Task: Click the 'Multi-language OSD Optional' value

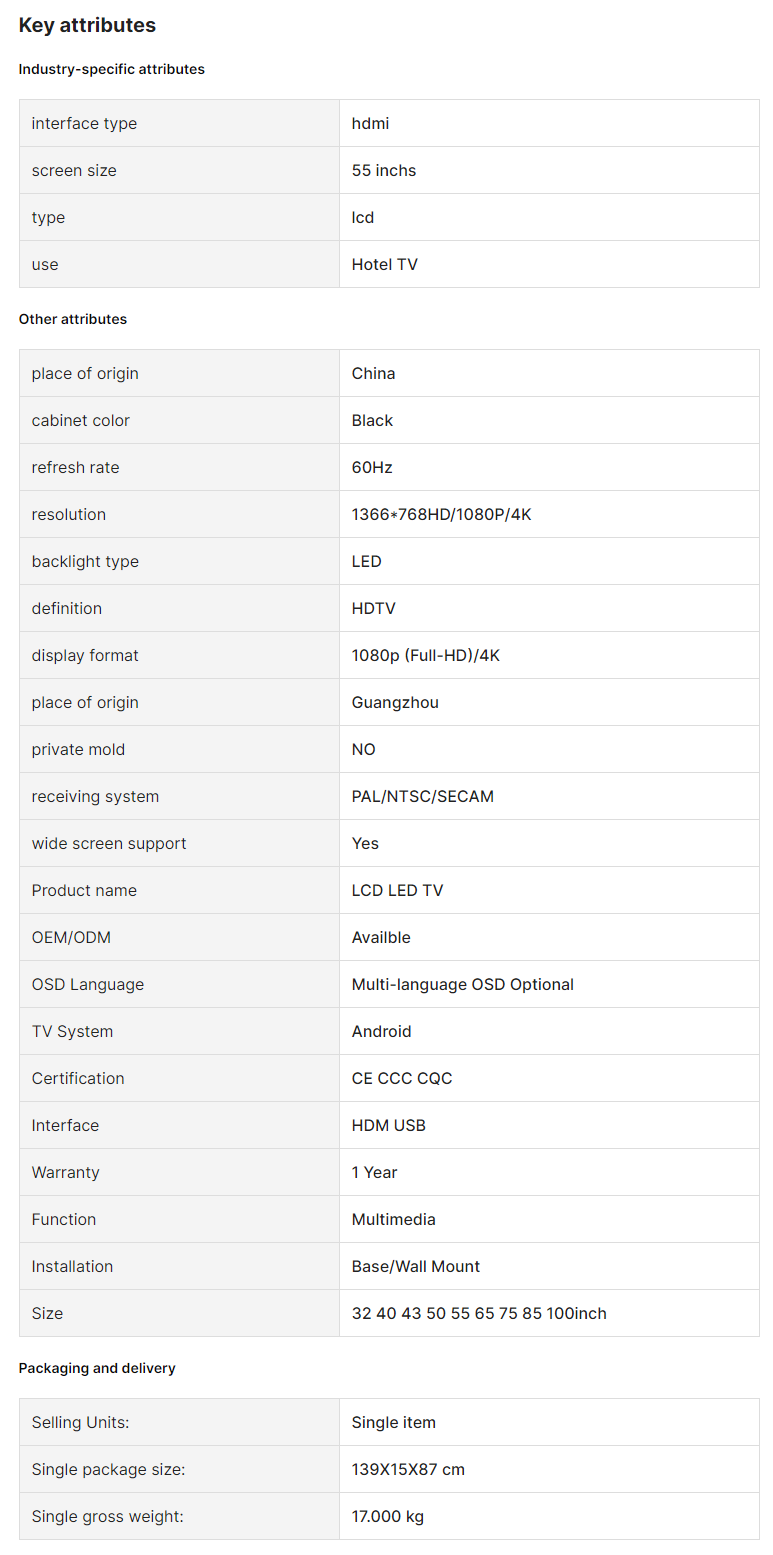Action: (x=463, y=984)
